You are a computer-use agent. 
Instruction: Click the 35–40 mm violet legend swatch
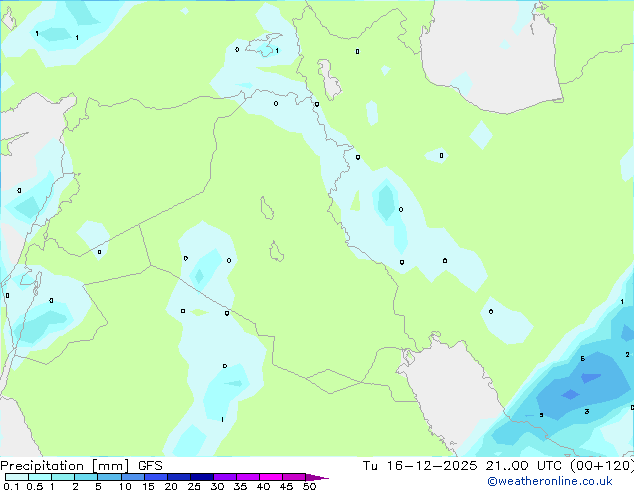coord(248,477)
